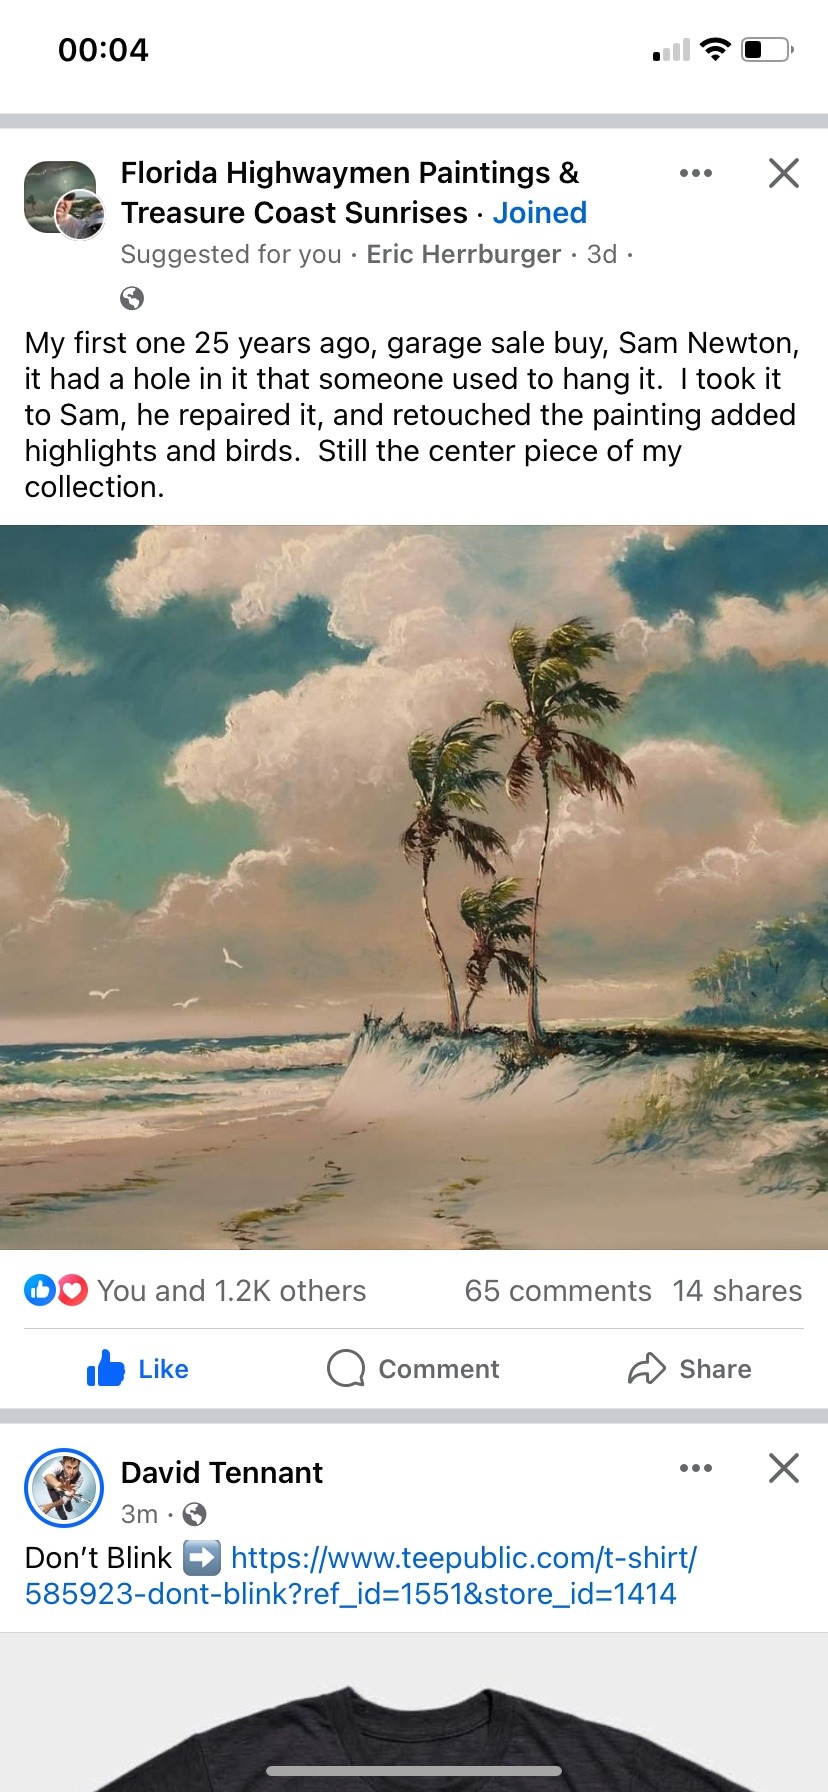Image resolution: width=828 pixels, height=1792 pixels.
Task: Hide David Tennant's post with the X
Action: click(783, 1468)
